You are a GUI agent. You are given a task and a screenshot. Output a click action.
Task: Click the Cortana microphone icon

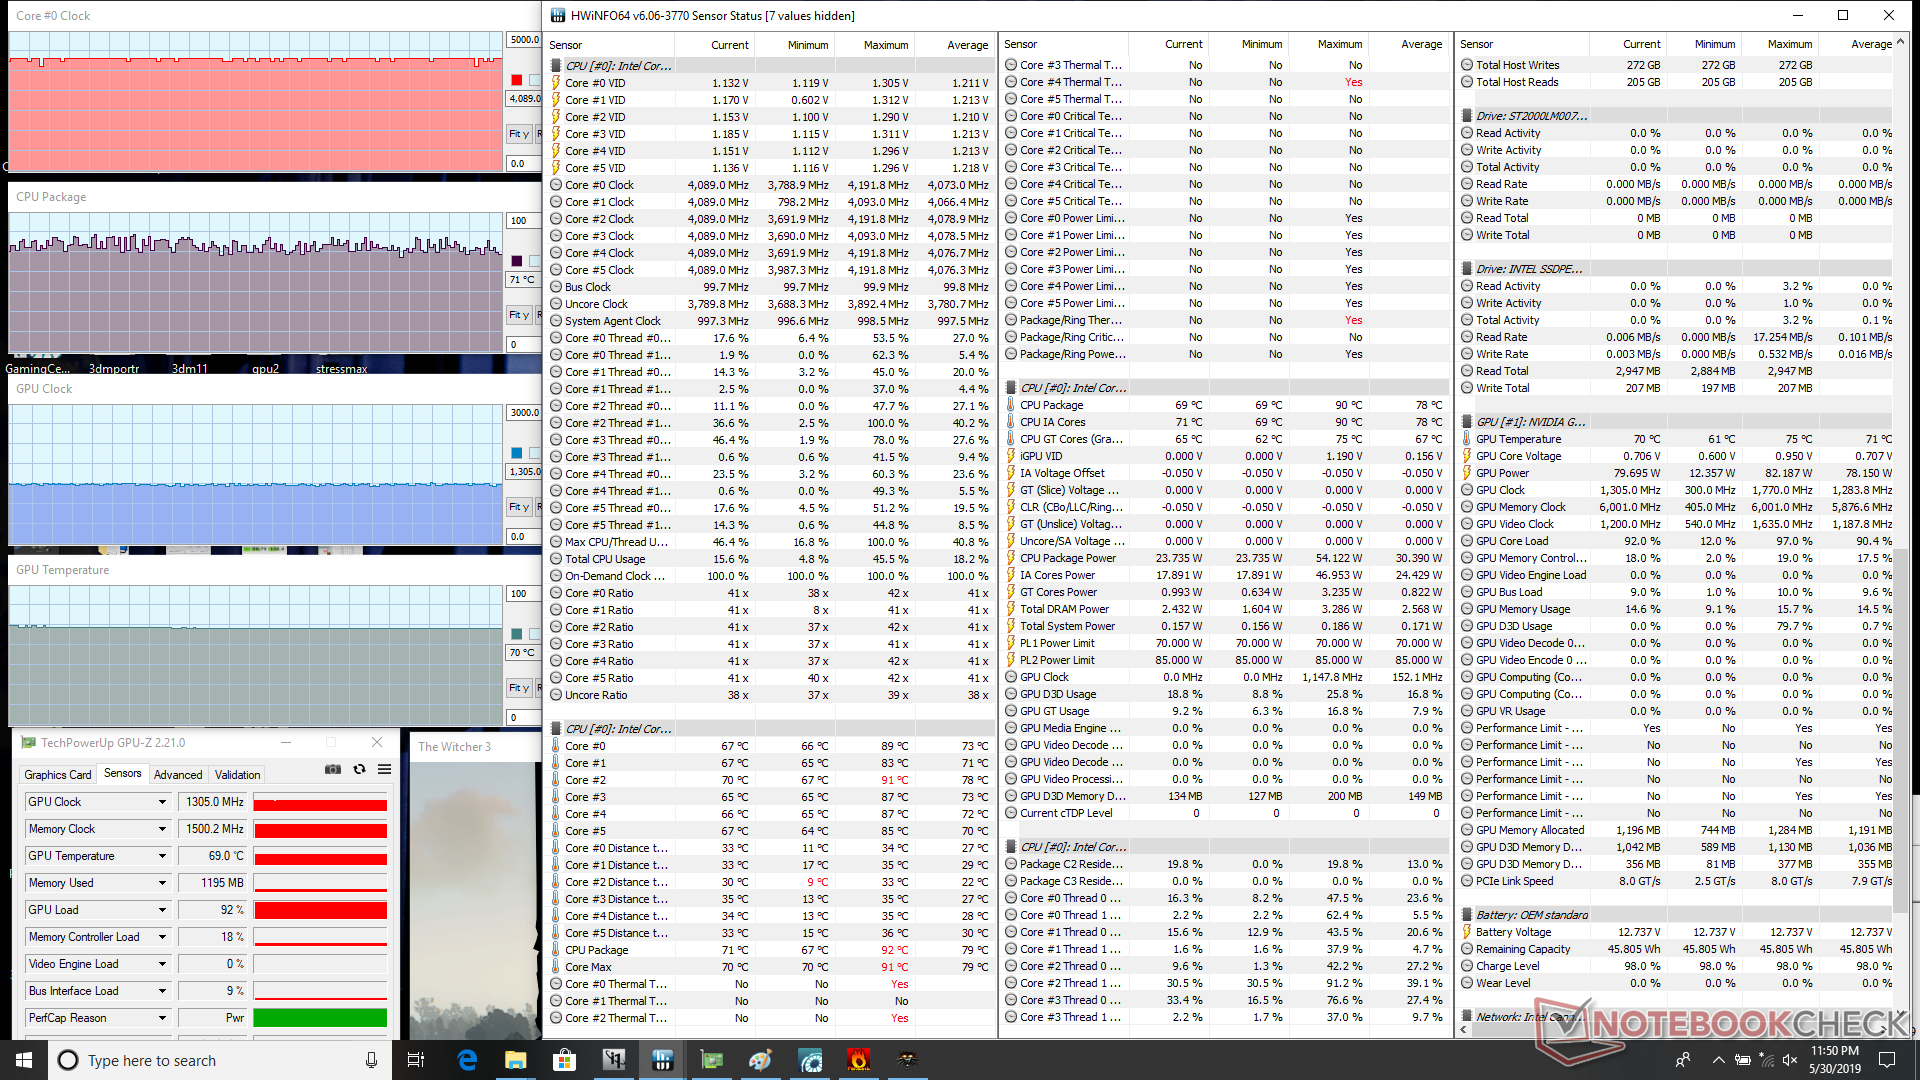coord(371,1060)
